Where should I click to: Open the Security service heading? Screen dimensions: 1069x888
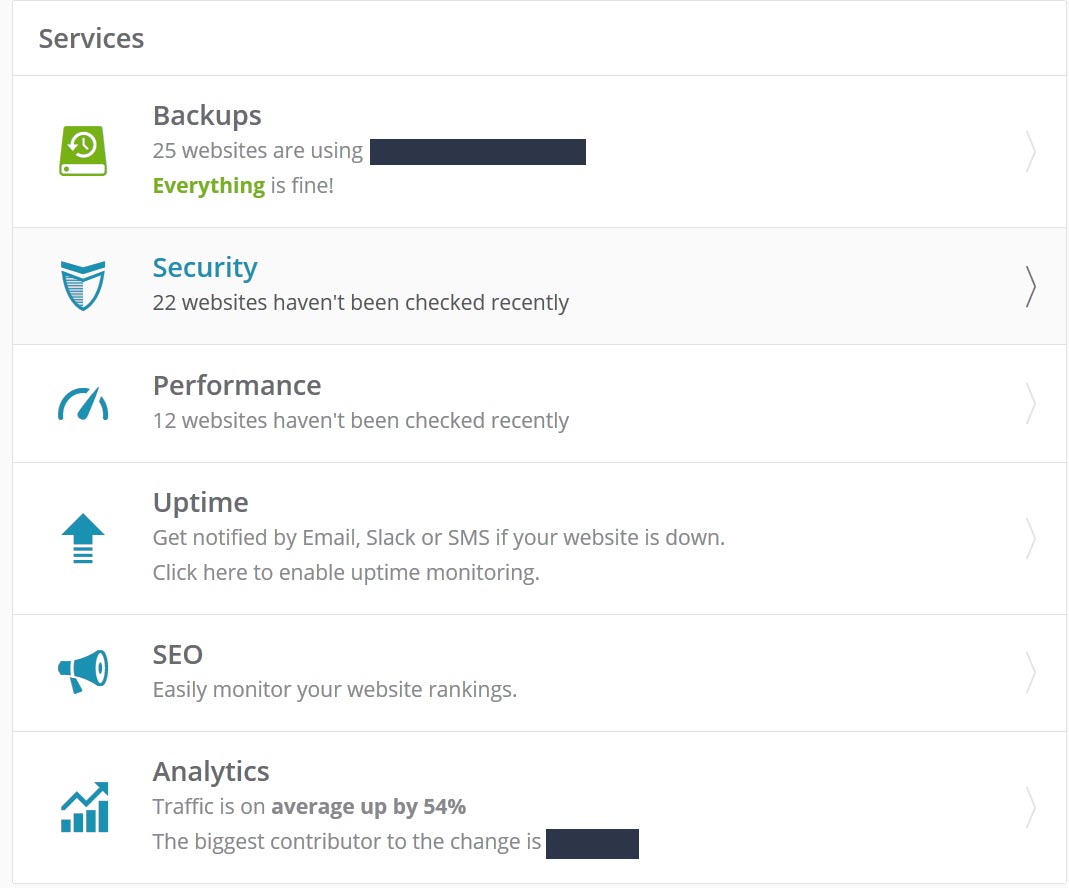[205, 268]
